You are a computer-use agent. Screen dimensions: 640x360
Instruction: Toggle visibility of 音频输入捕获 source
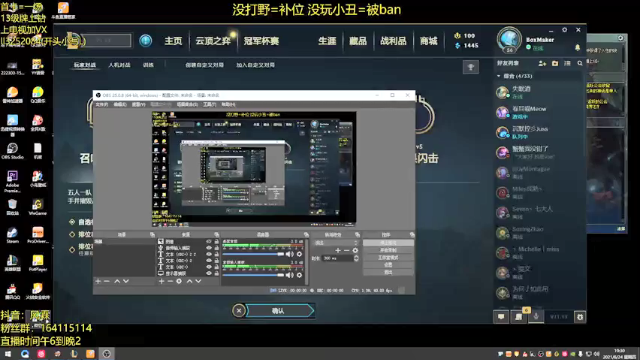[x=209, y=248]
